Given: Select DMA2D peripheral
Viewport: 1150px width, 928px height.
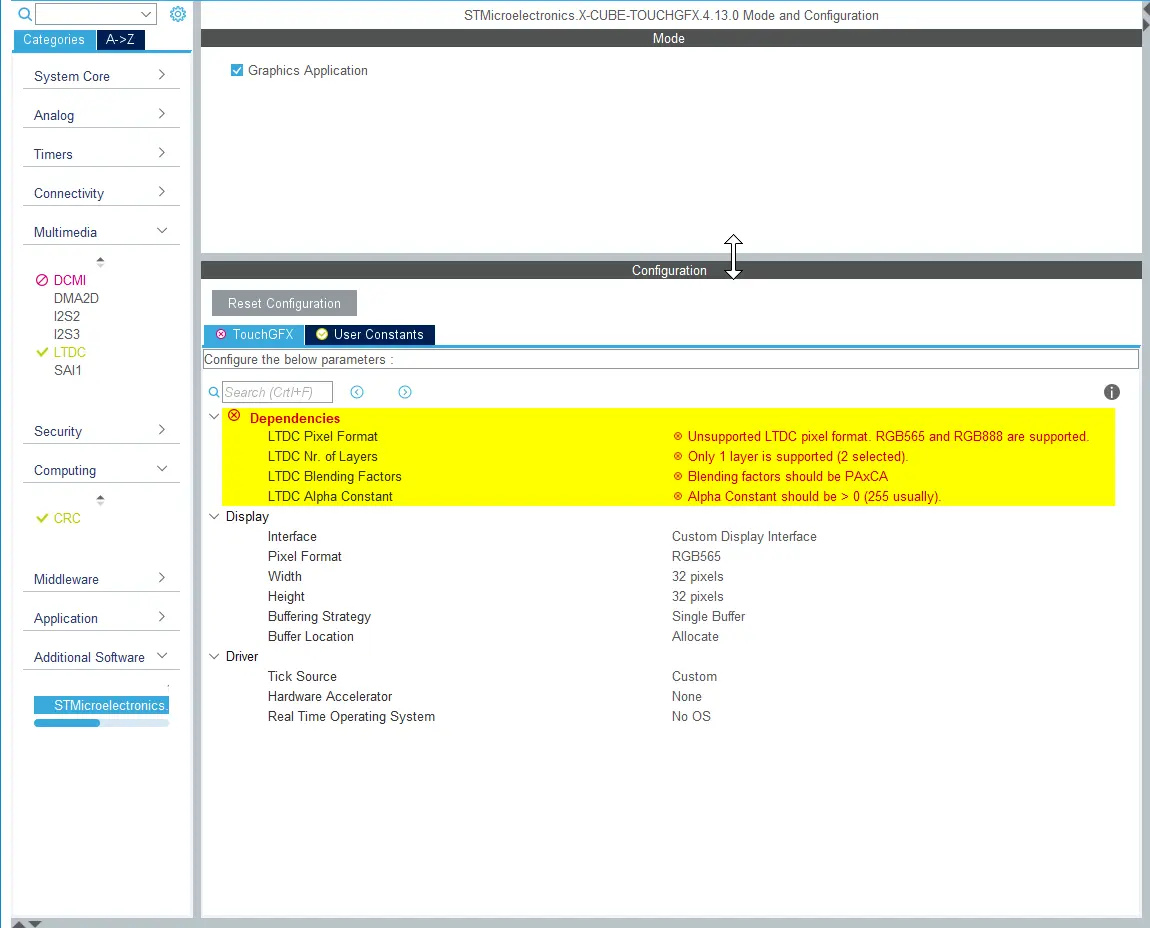Looking at the screenshot, I should [x=76, y=299].
